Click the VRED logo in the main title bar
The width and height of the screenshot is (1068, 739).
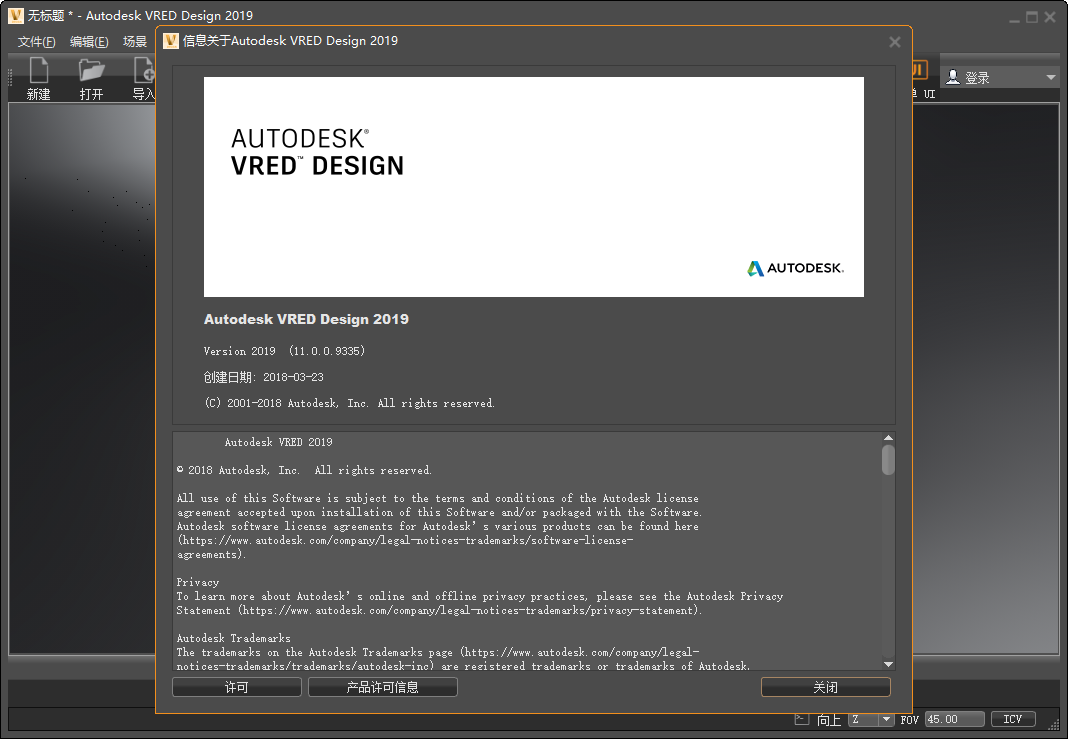coord(15,15)
